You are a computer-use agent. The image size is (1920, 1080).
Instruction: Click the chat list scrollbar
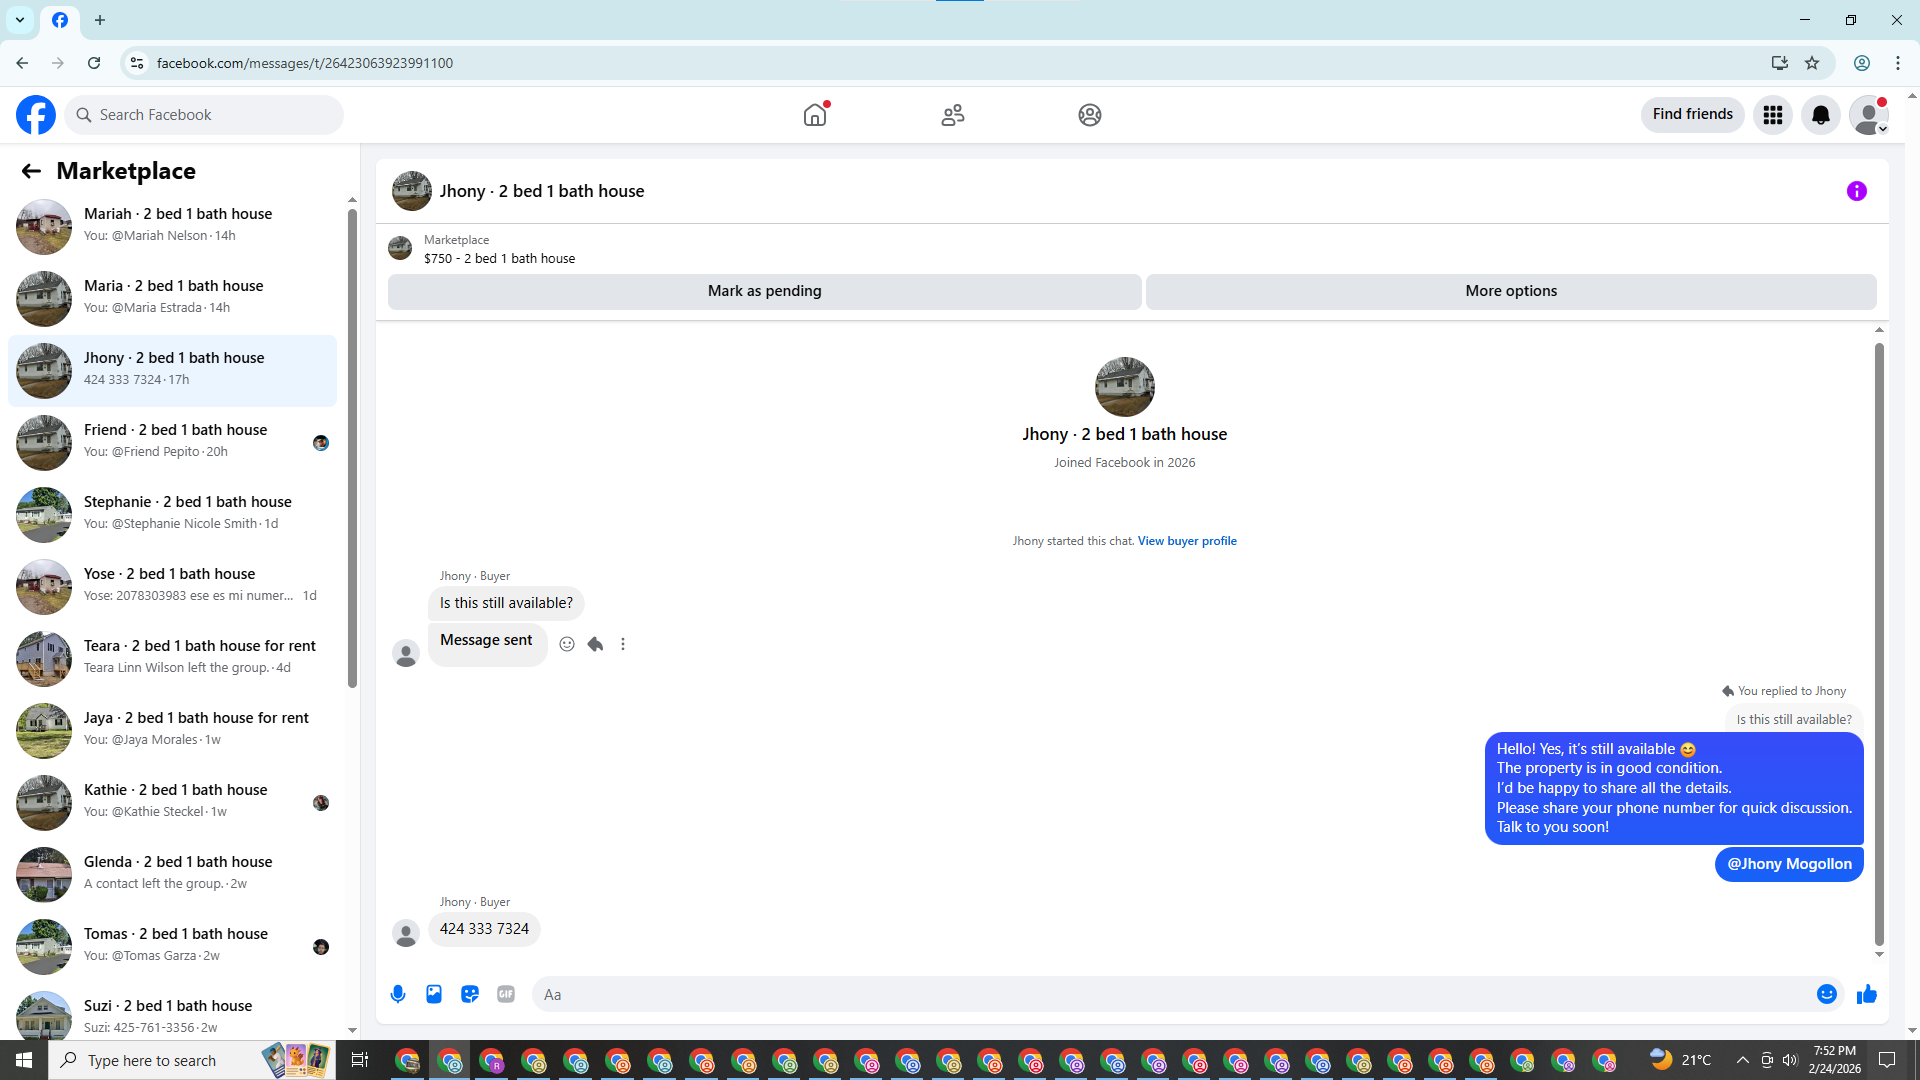click(x=352, y=450)
